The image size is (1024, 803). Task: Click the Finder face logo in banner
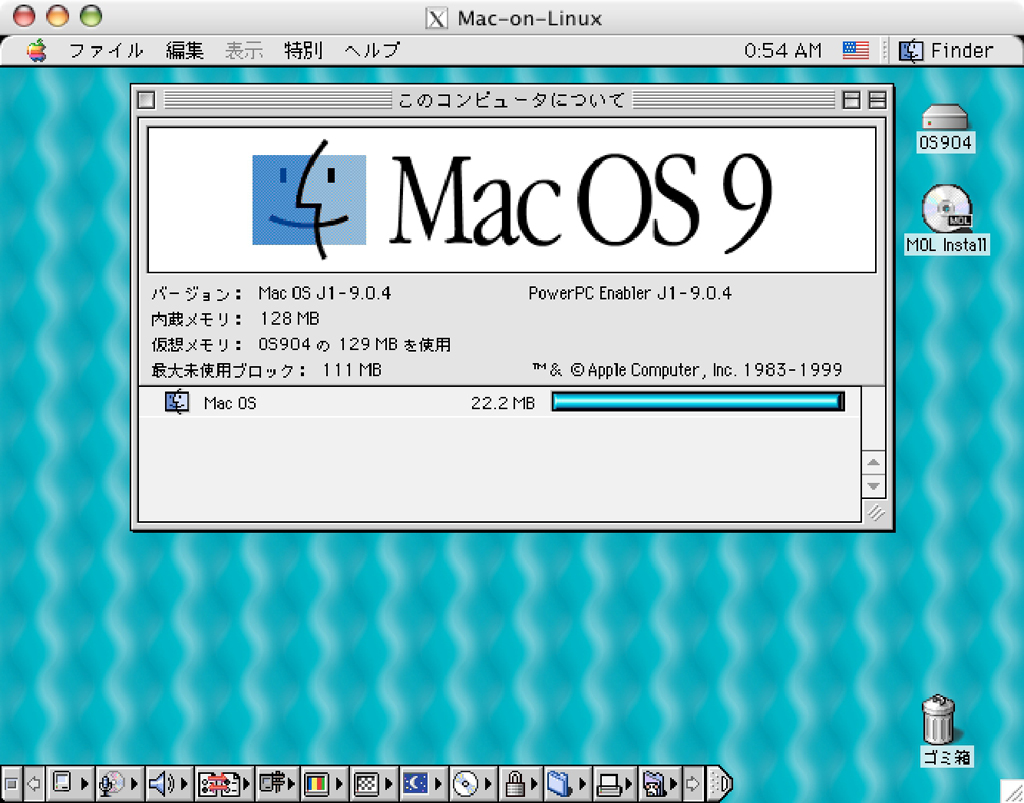(x=309, y=200)
